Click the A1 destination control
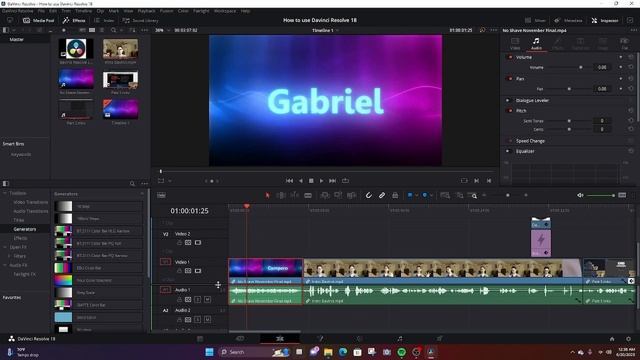 (x=165, y=290)
